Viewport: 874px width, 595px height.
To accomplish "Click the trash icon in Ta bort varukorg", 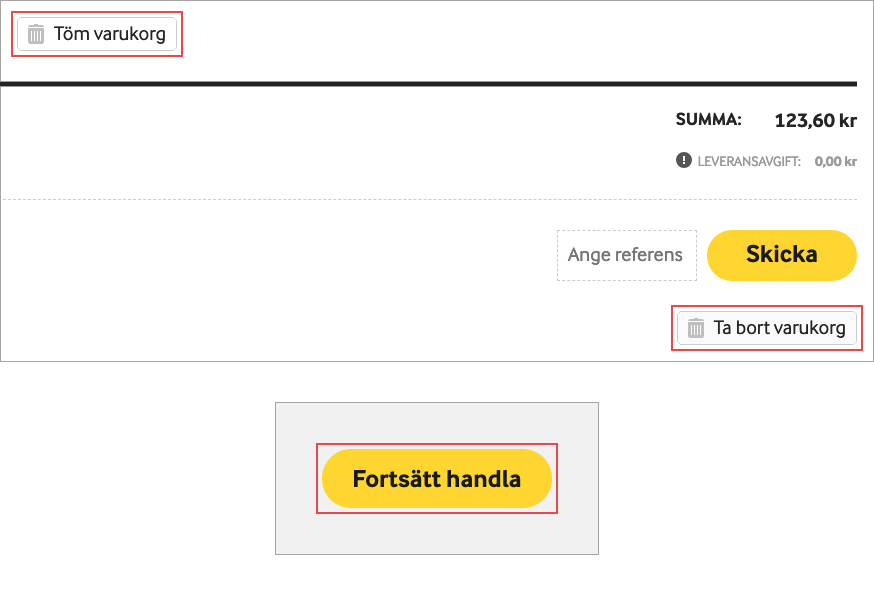I will coord(696,328).
